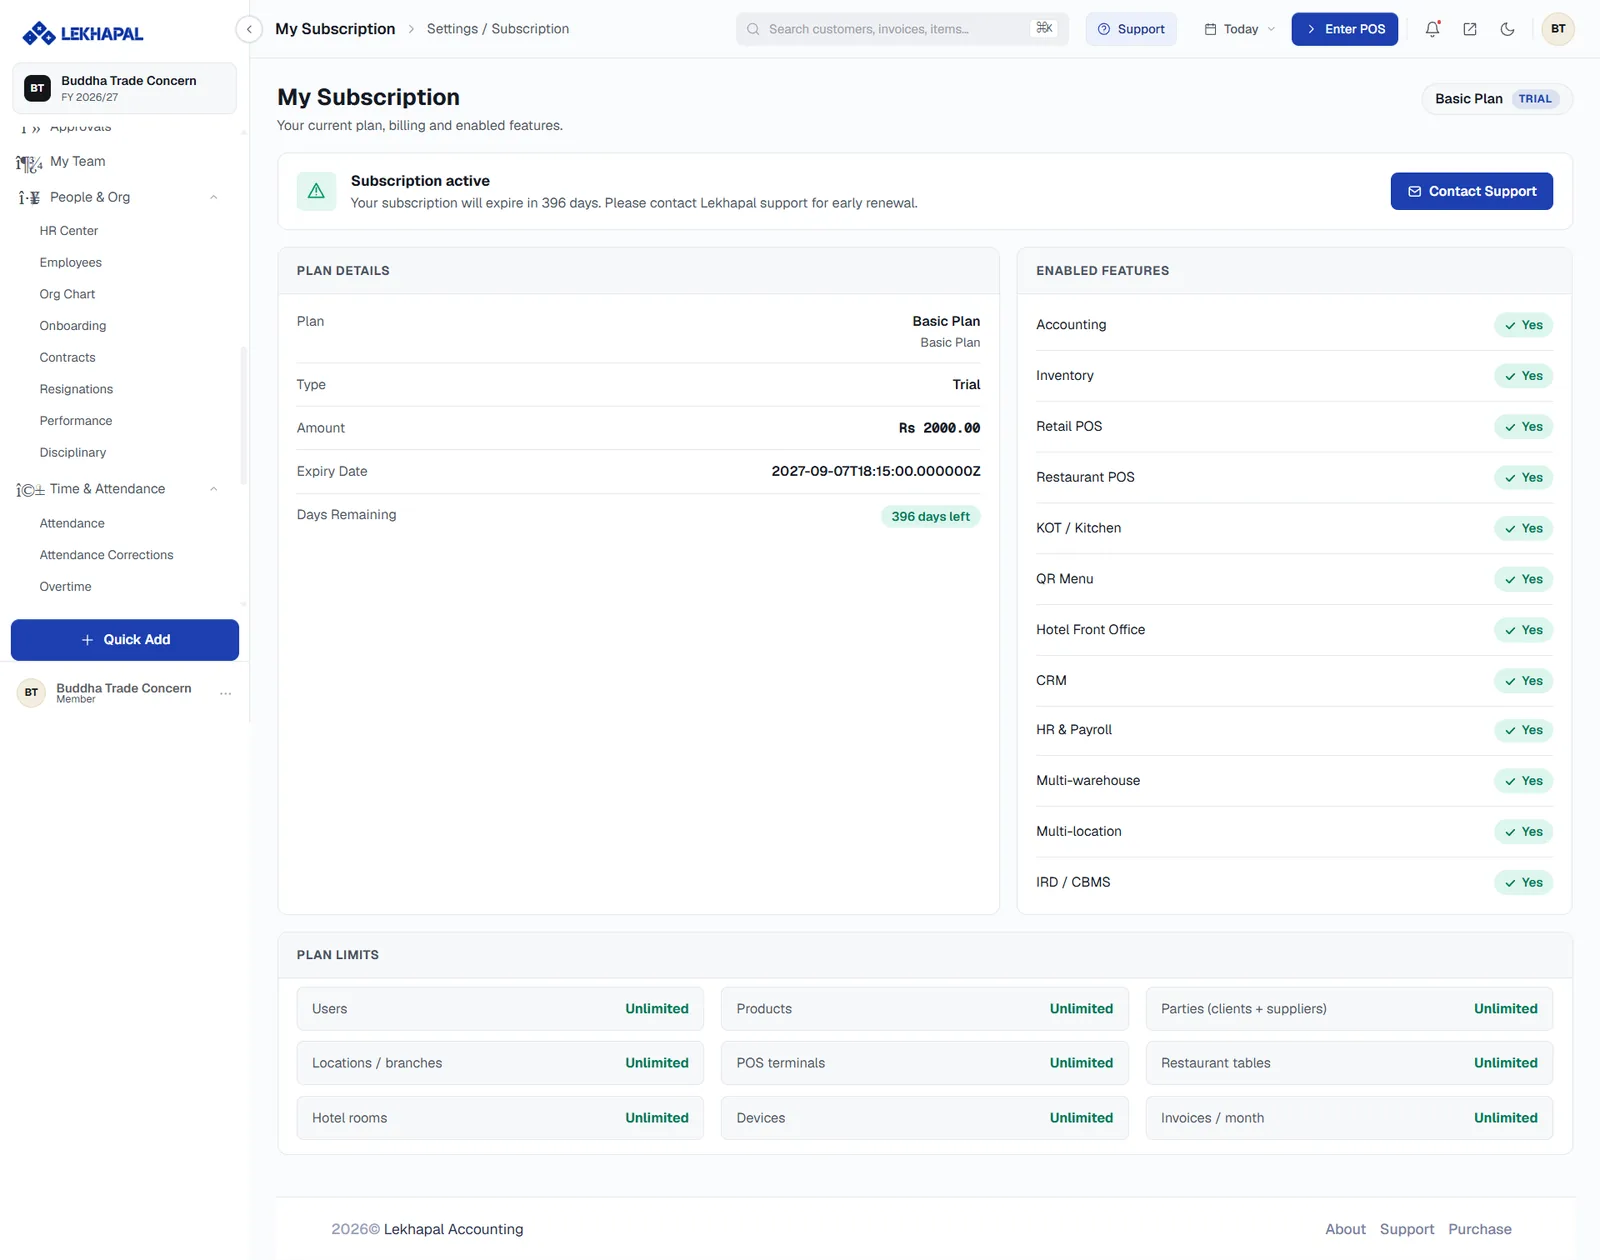The image size is (1600, 1260).
Task: Open the notifications bell
Action: pyautogui.click(x=1433, y=29)
